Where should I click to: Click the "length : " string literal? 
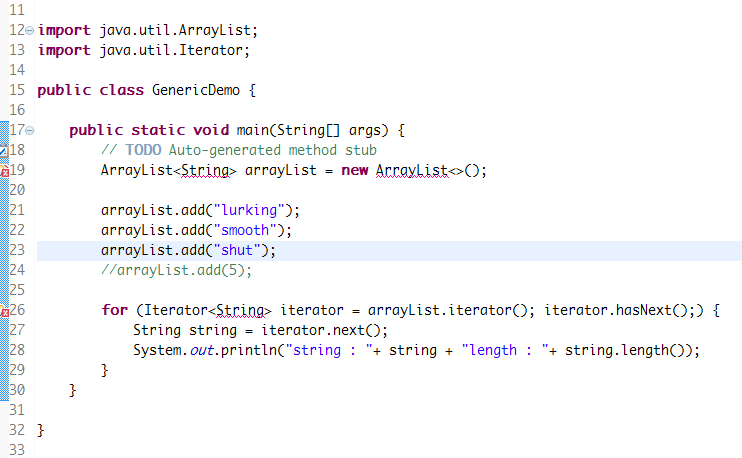[x=505, y=350]
